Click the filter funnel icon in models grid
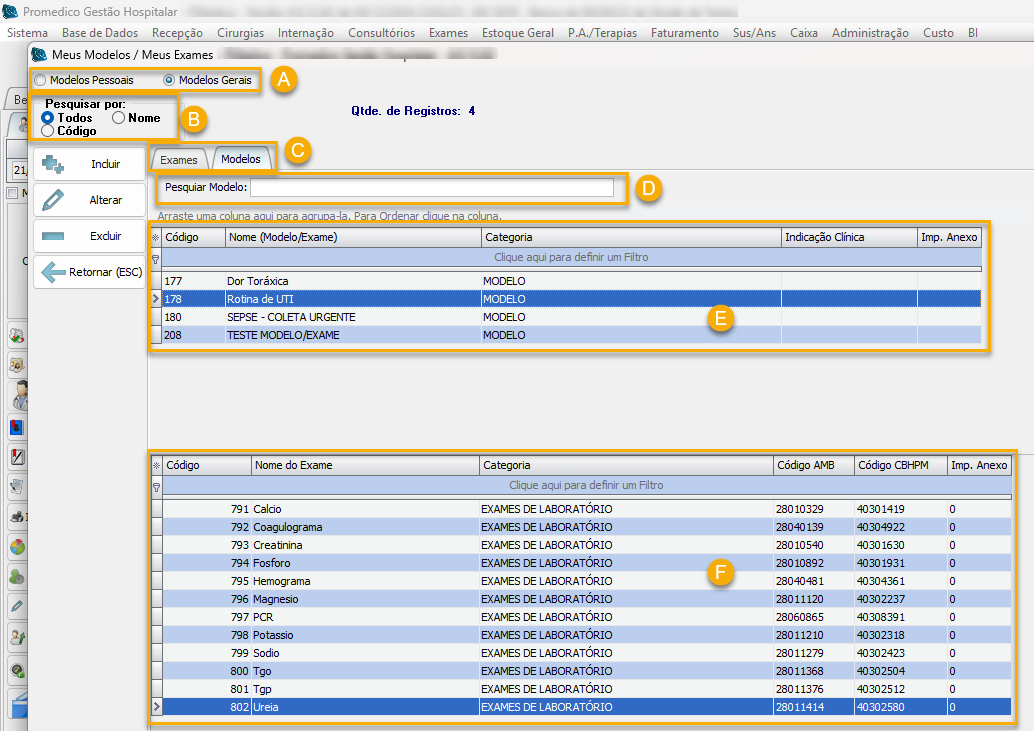 click(x=155, y=258)
